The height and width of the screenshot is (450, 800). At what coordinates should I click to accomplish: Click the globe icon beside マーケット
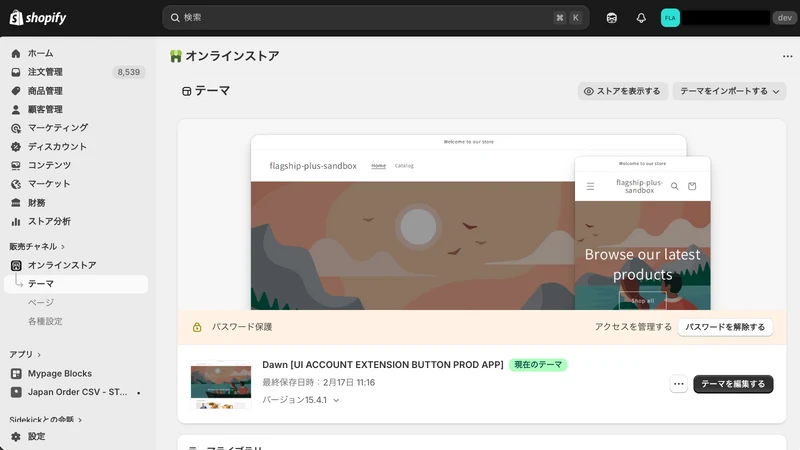pos(16,184)
